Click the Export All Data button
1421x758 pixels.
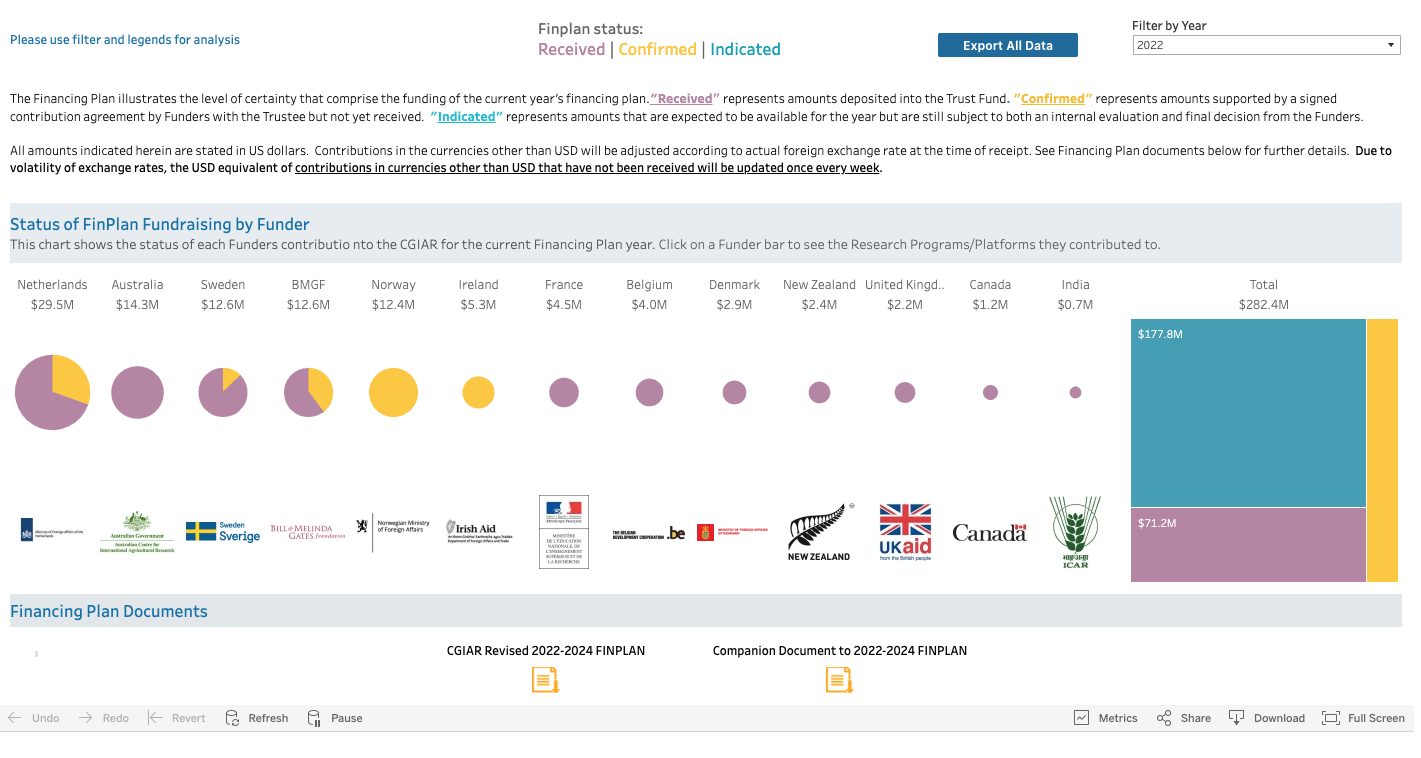[x=1007, y=45]
